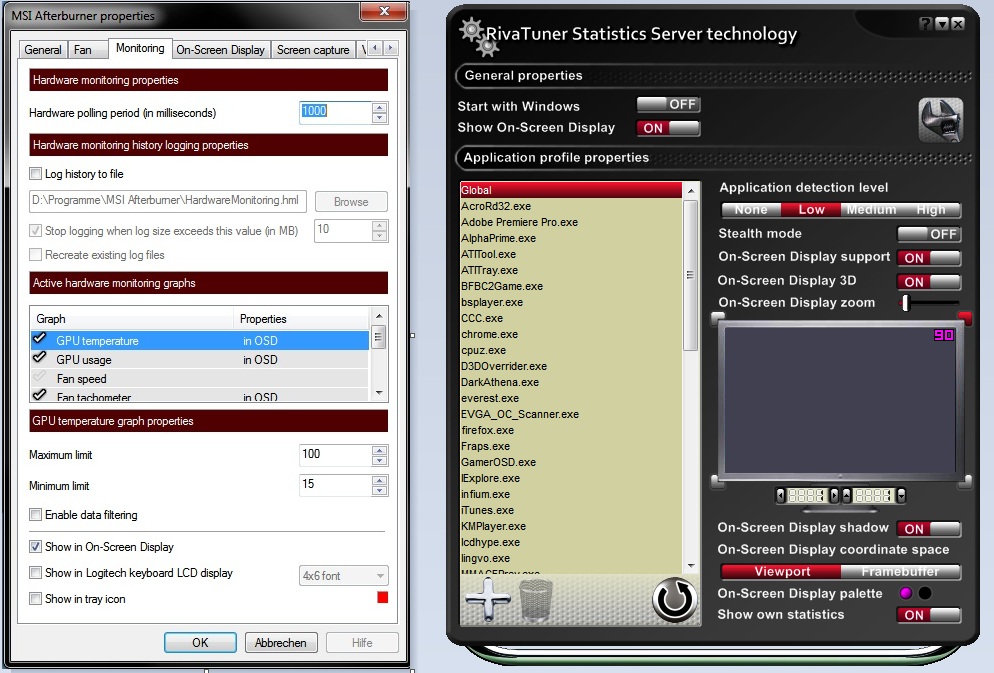Increase Maximum limit with up arrow
This screenshot has width=994, height=673.
pos(379,450)
